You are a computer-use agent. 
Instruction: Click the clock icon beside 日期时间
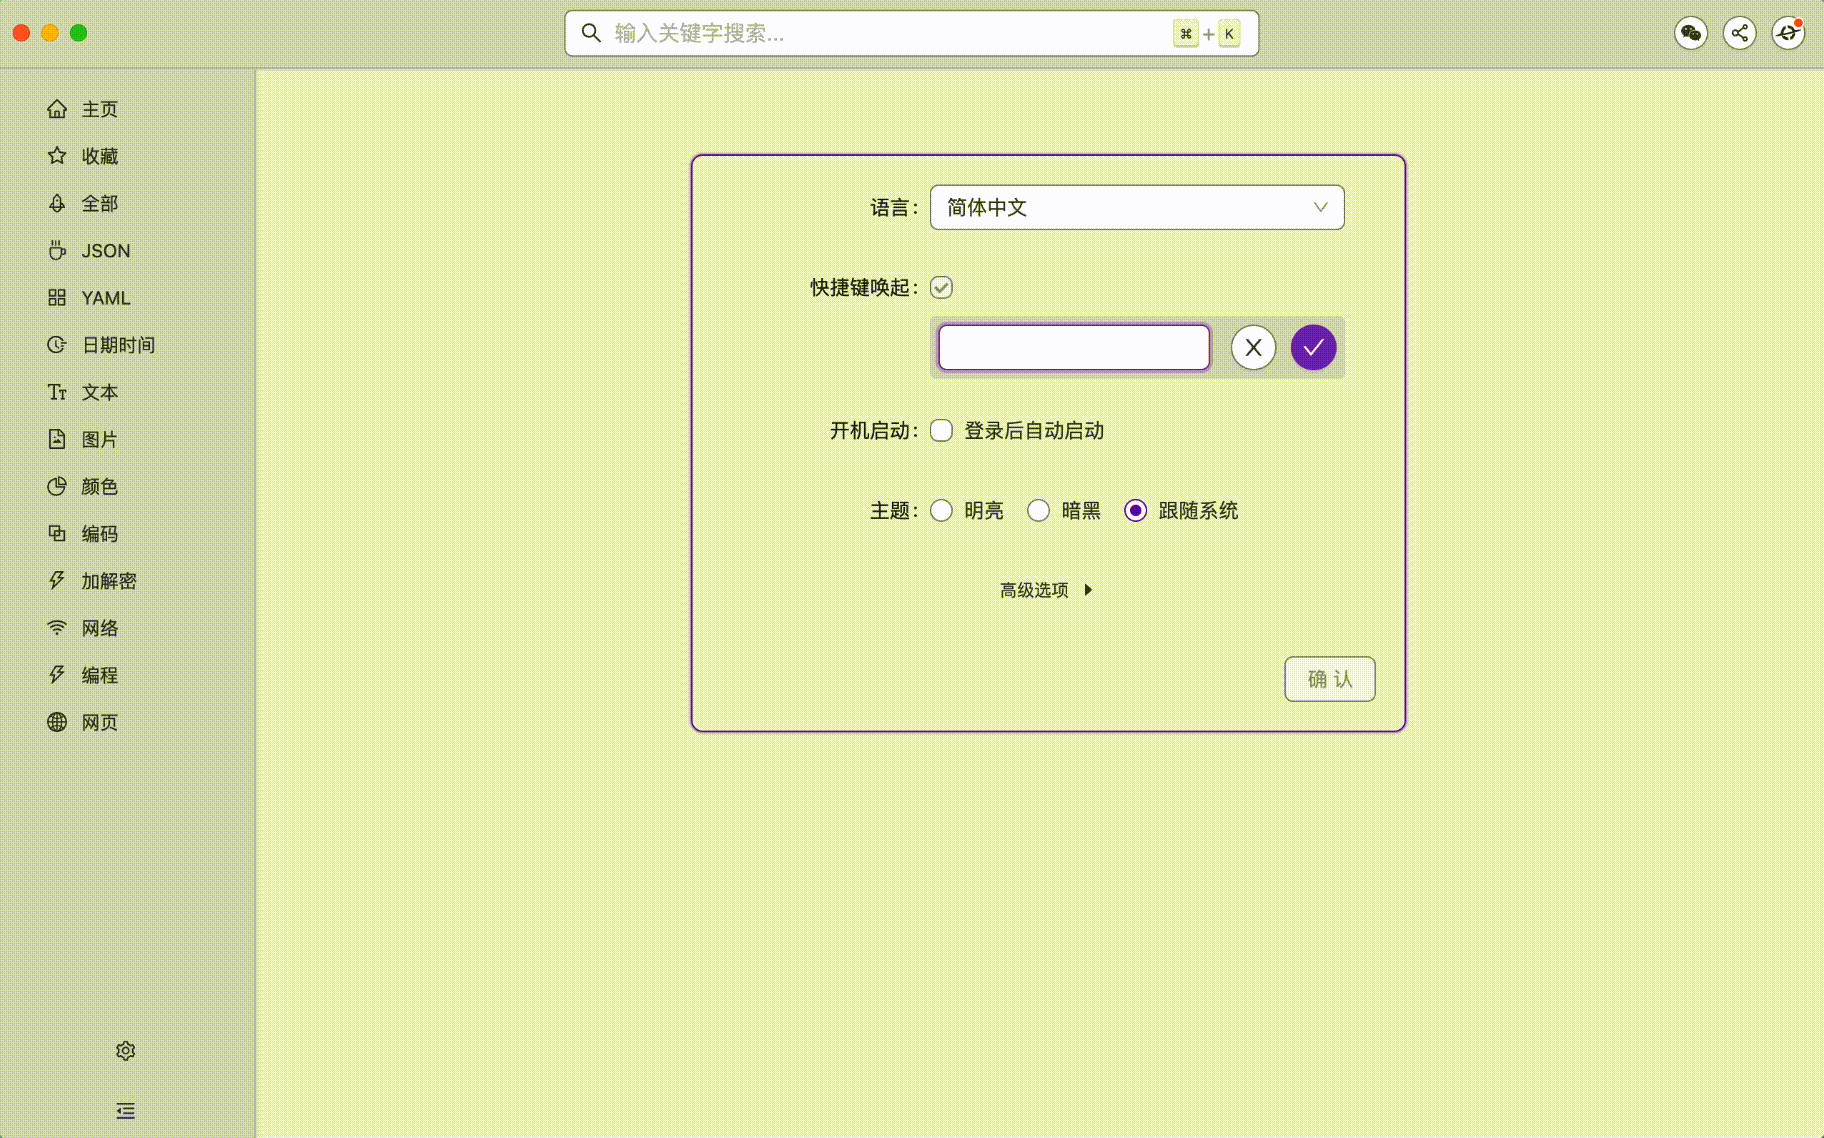pos(57,344)
